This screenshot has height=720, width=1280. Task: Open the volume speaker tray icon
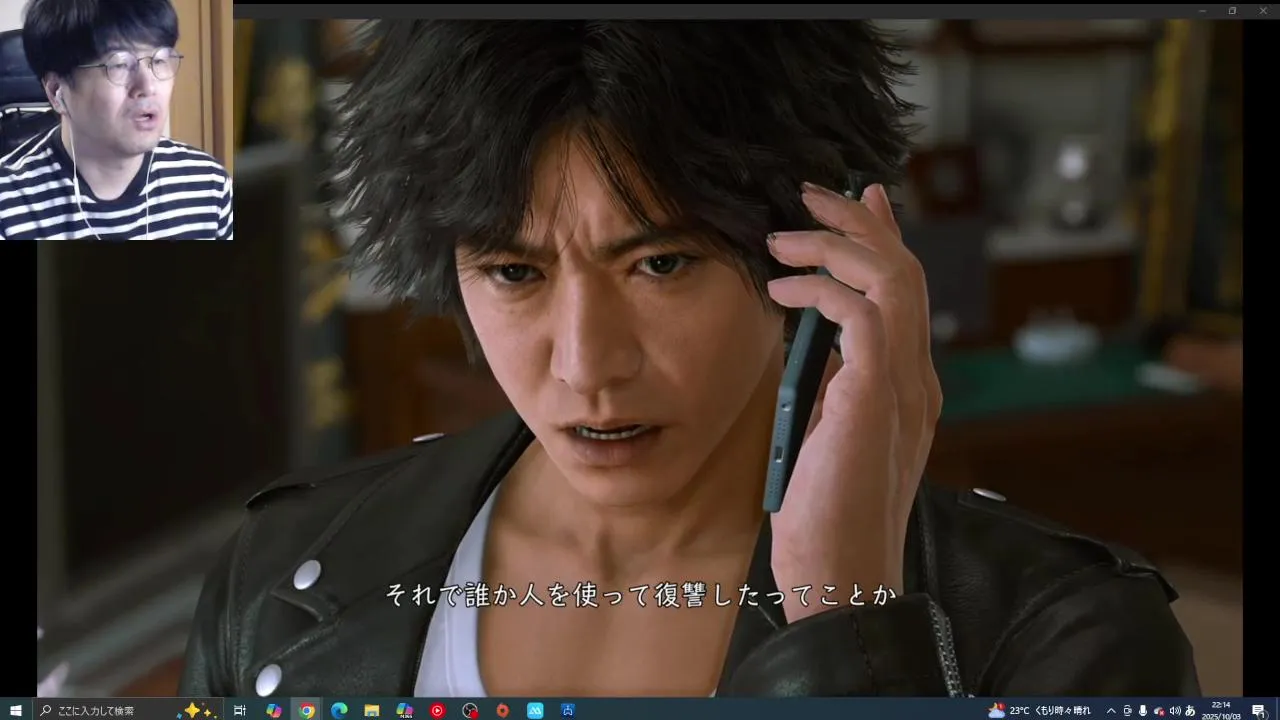1175,710
